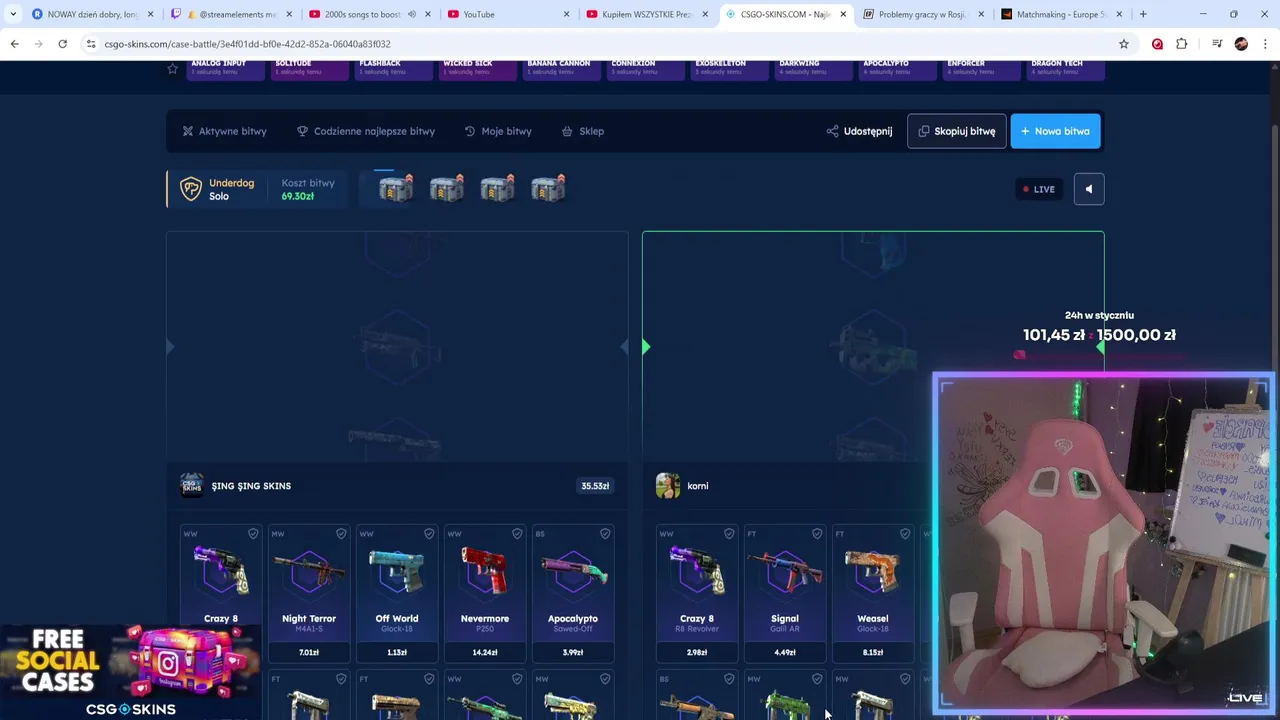Open Aktywne bitwy tab
Image resolution: width=1280 pixels, height=720 pixels.
click(224, 131)
